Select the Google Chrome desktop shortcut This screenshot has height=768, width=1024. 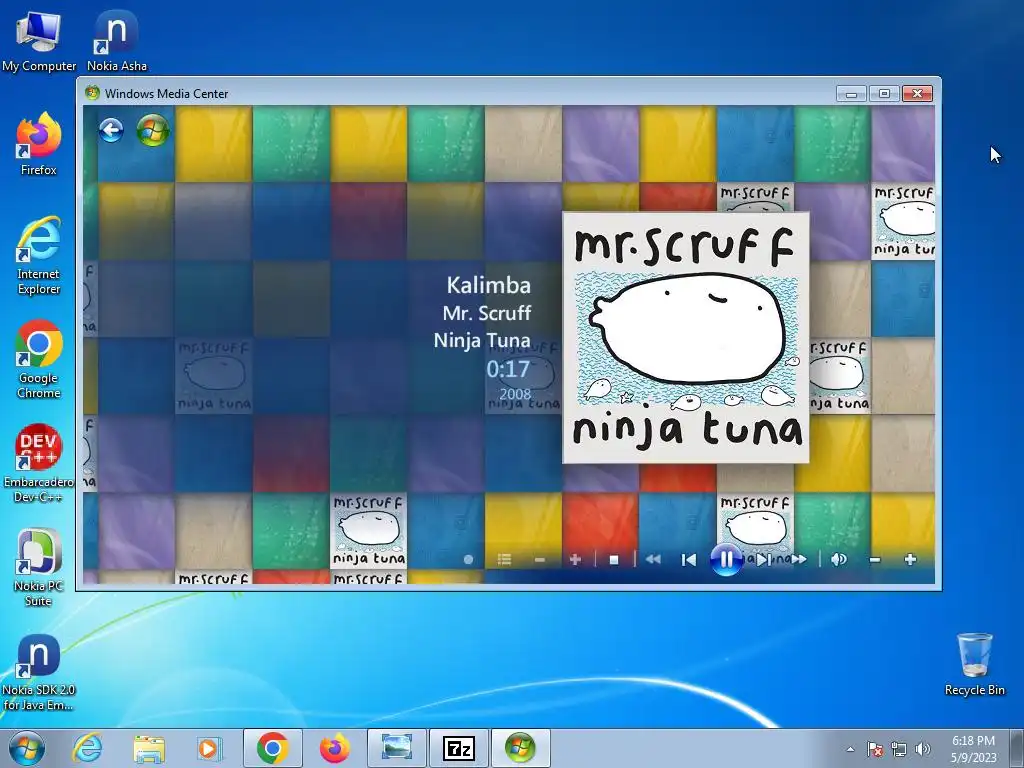pyautogui.click(x=39, y=359)
